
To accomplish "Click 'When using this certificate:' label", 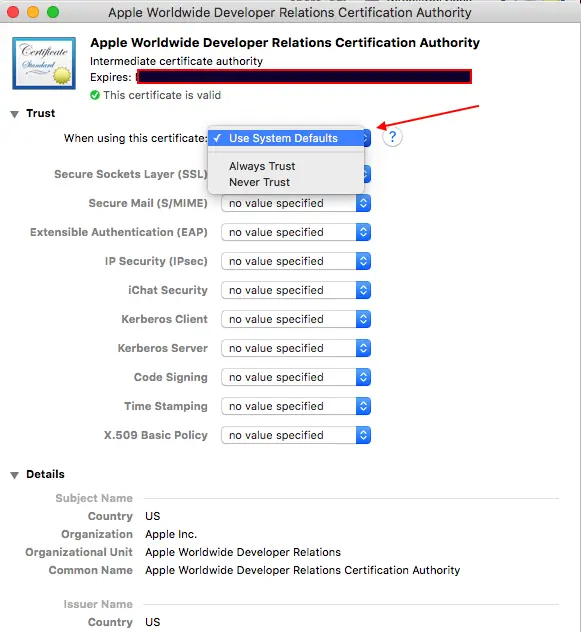I will [135, 138].
